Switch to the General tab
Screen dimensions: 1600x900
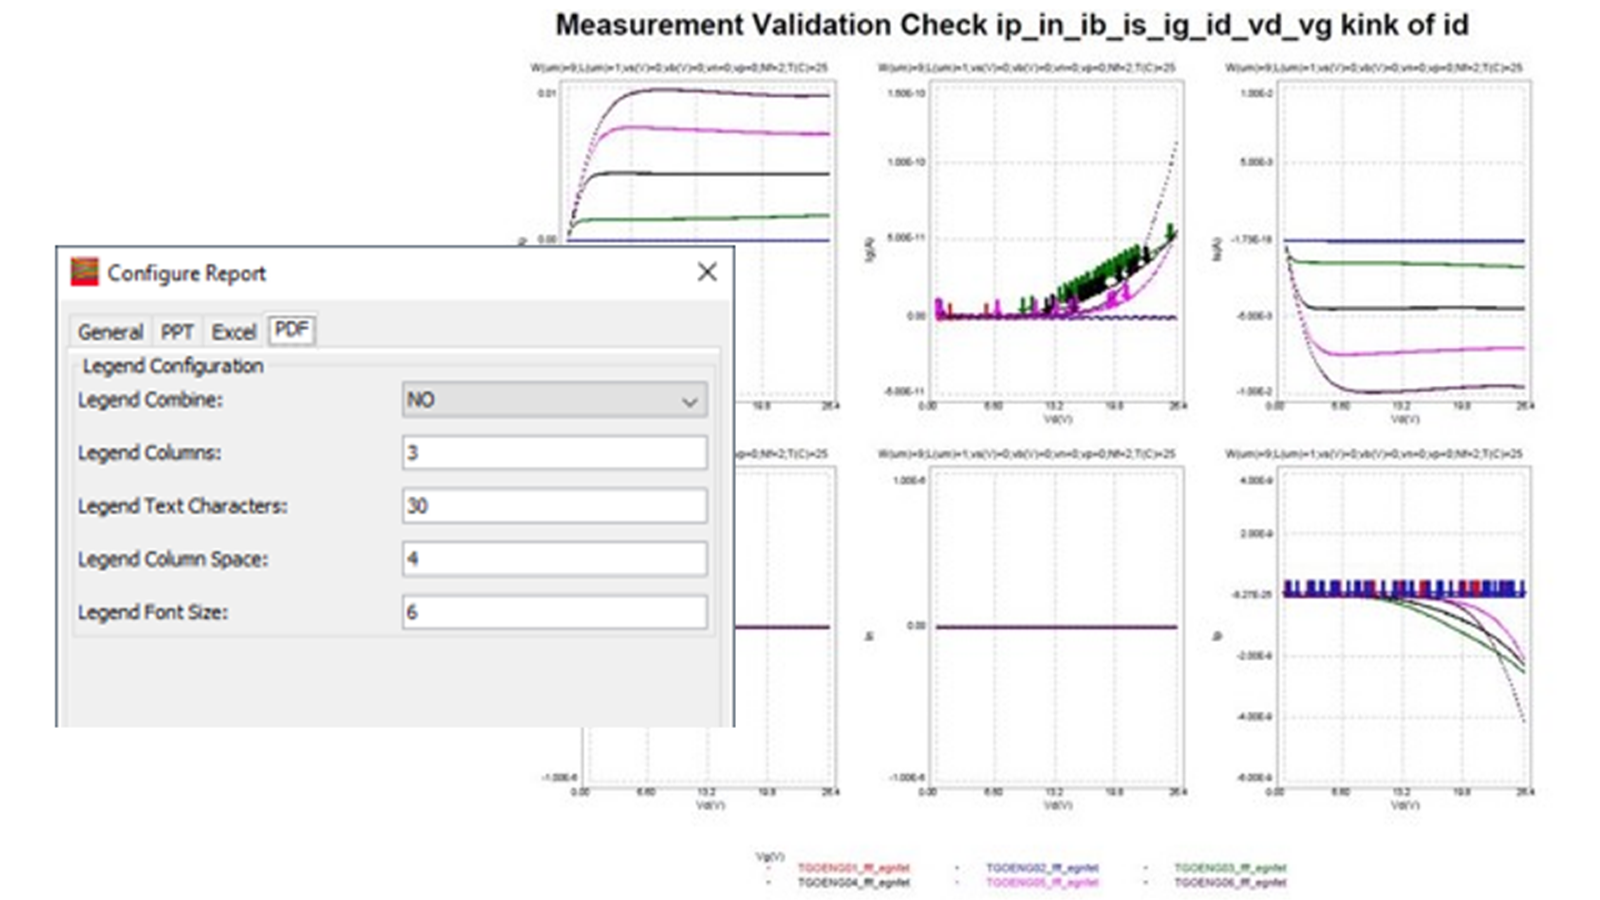click(110, 332)
